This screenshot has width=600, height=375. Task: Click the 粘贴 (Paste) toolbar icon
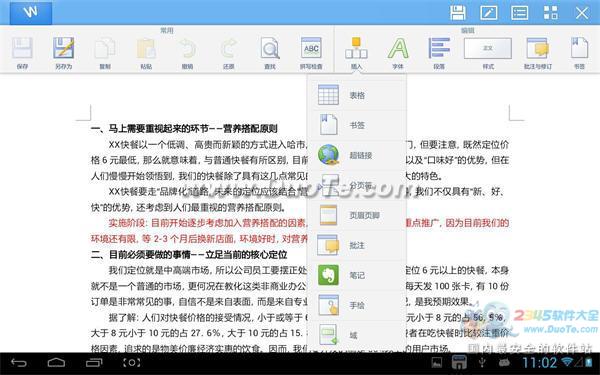click(x=146, y=53)
